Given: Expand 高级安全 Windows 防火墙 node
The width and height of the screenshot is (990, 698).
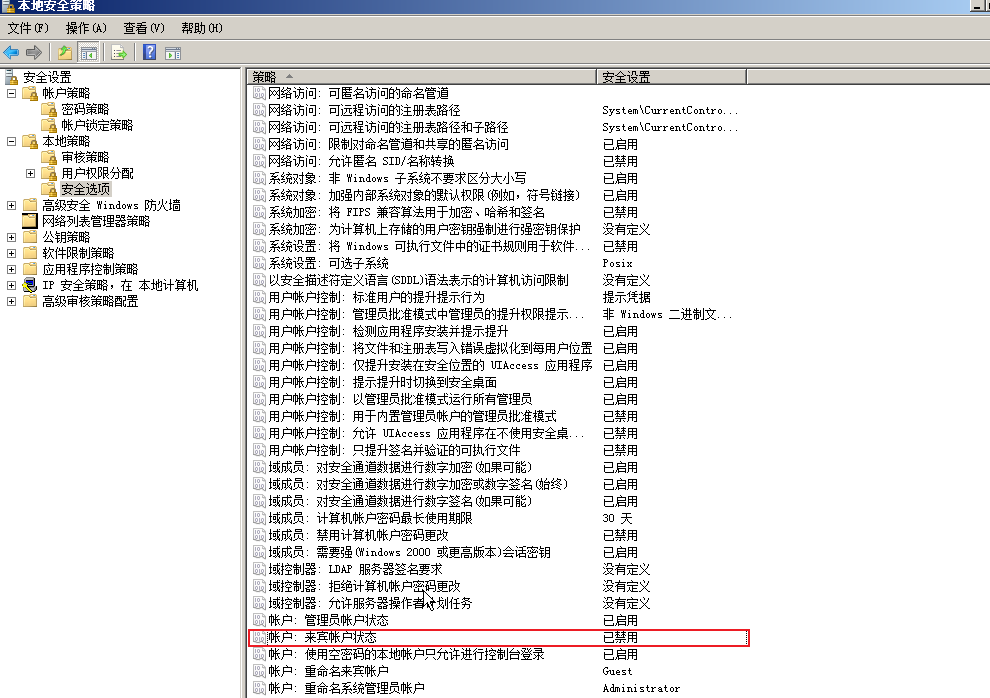Looking at the screenshot, I should click(x=11, y=206).
